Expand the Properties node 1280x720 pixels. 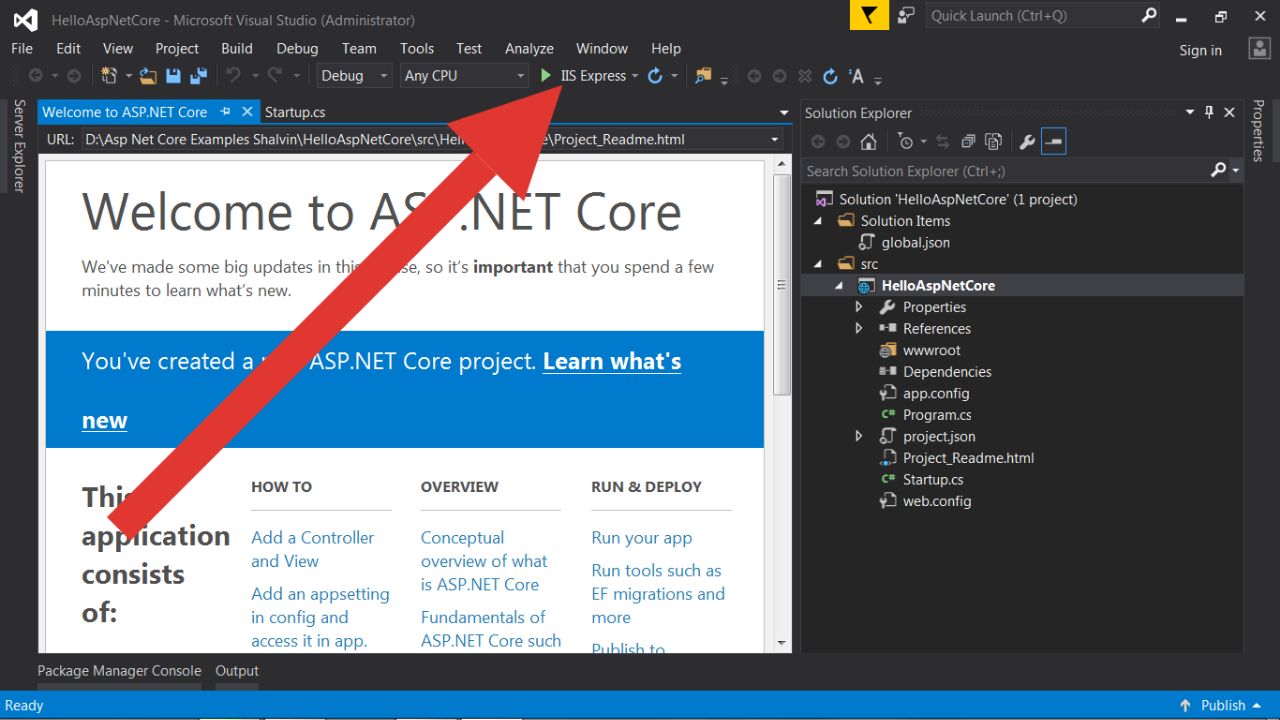859,307
